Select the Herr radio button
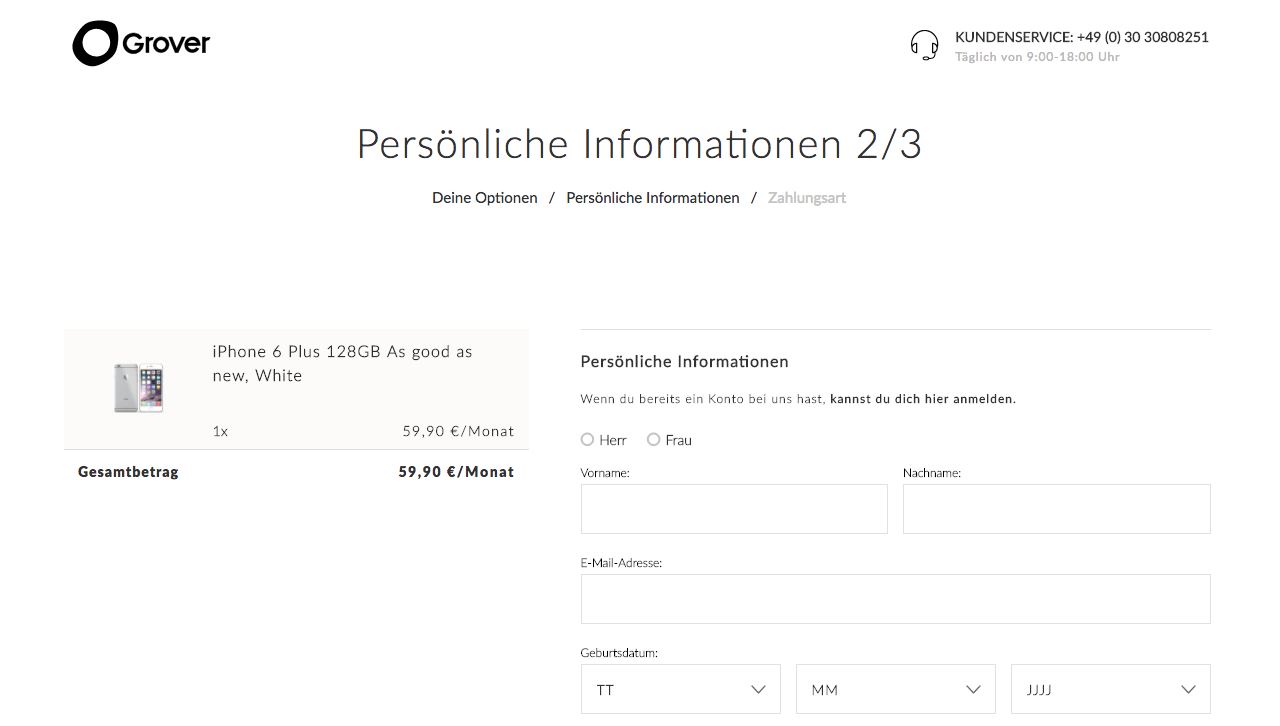This screenshot has width=1280, height=726. click(587, 440)
